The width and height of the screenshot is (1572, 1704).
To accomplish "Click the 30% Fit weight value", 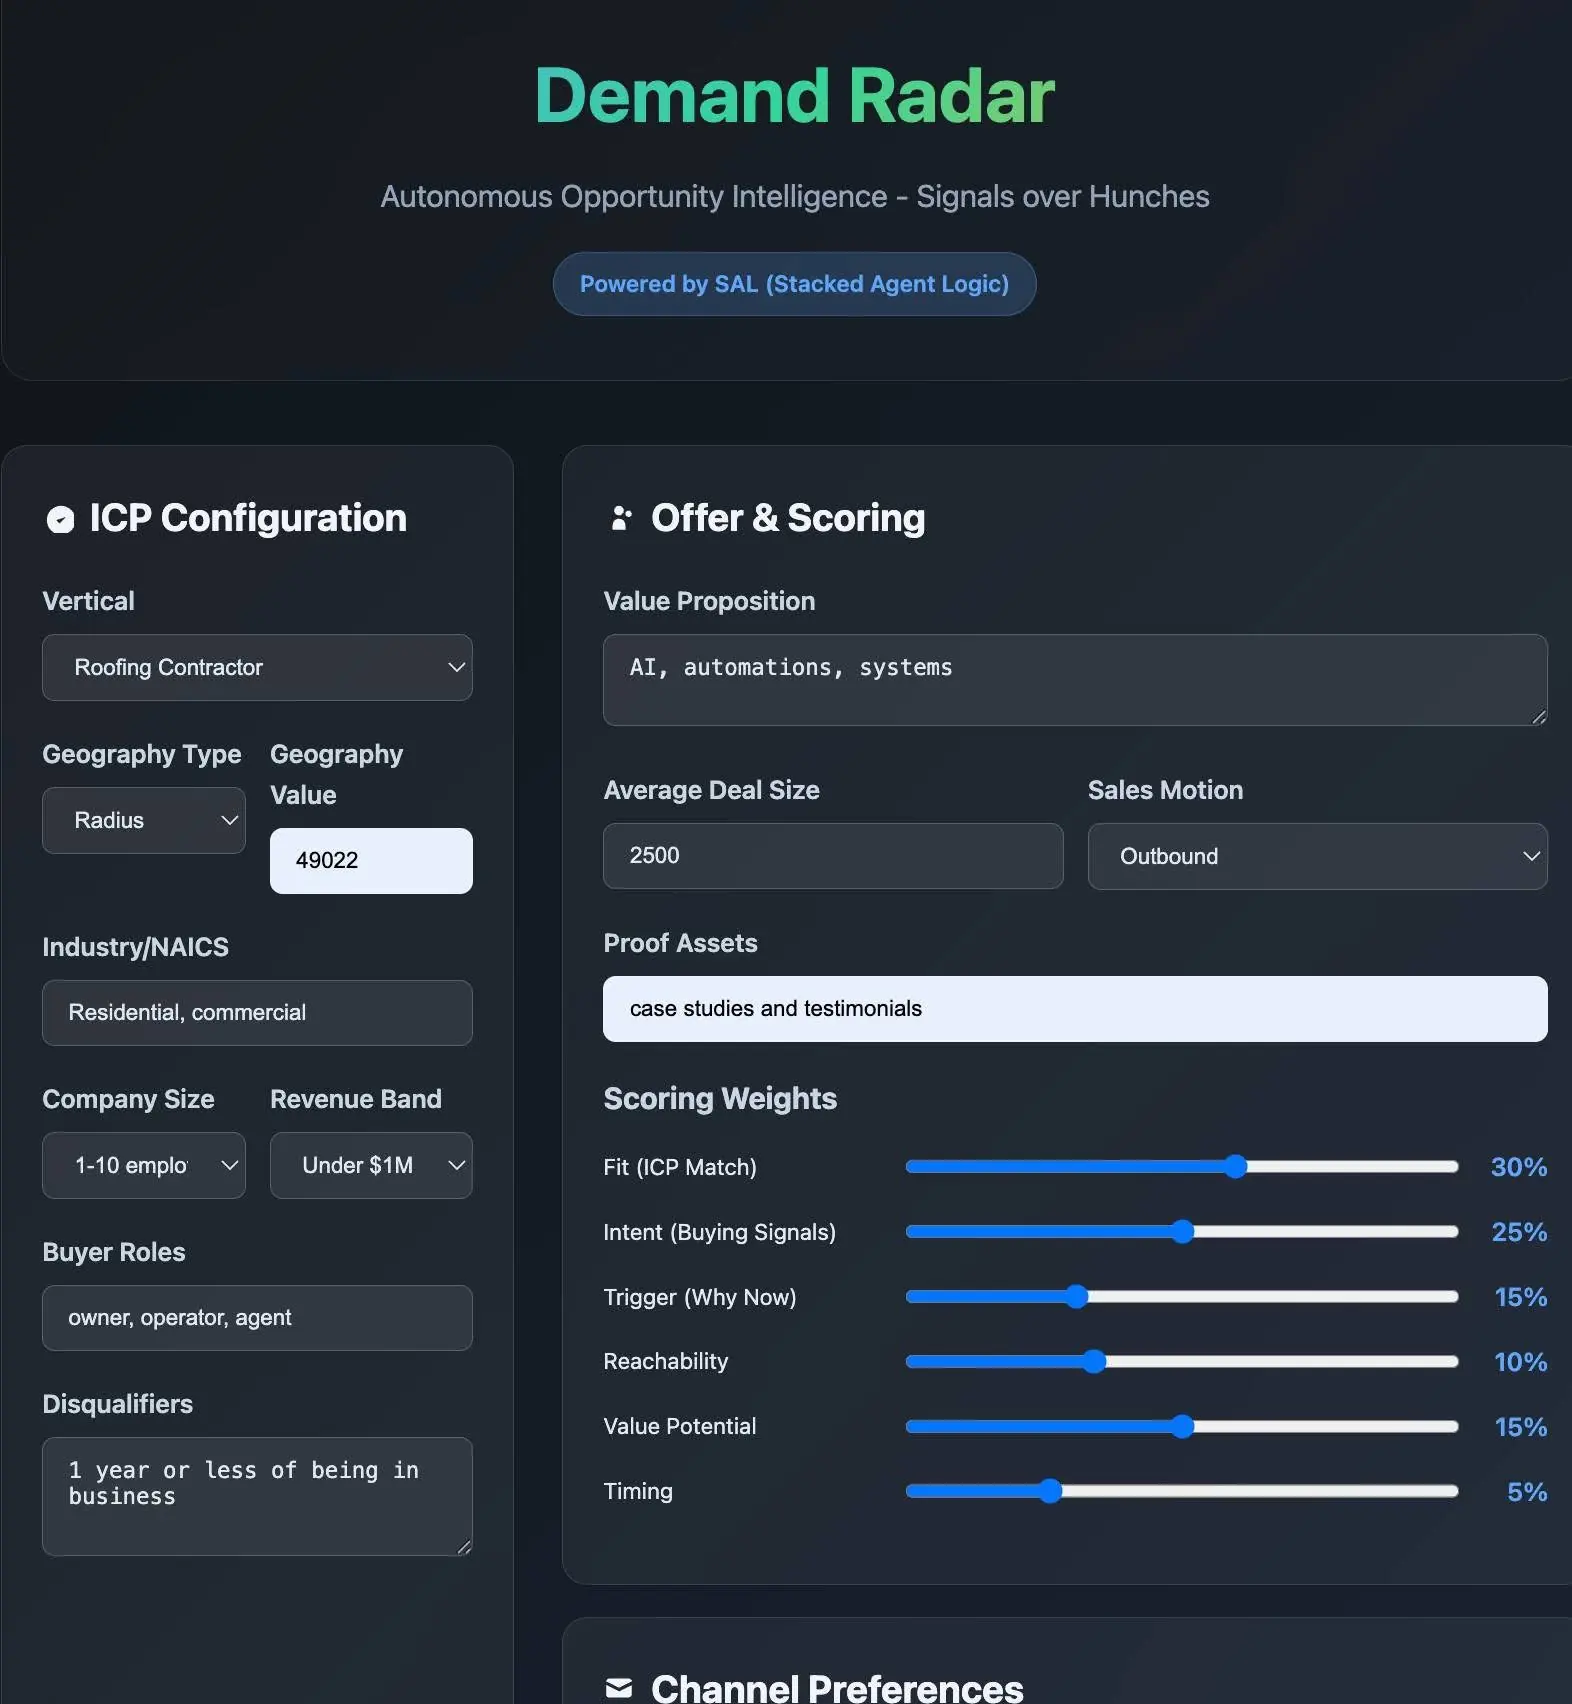I will click(x=1519, y=1167).
